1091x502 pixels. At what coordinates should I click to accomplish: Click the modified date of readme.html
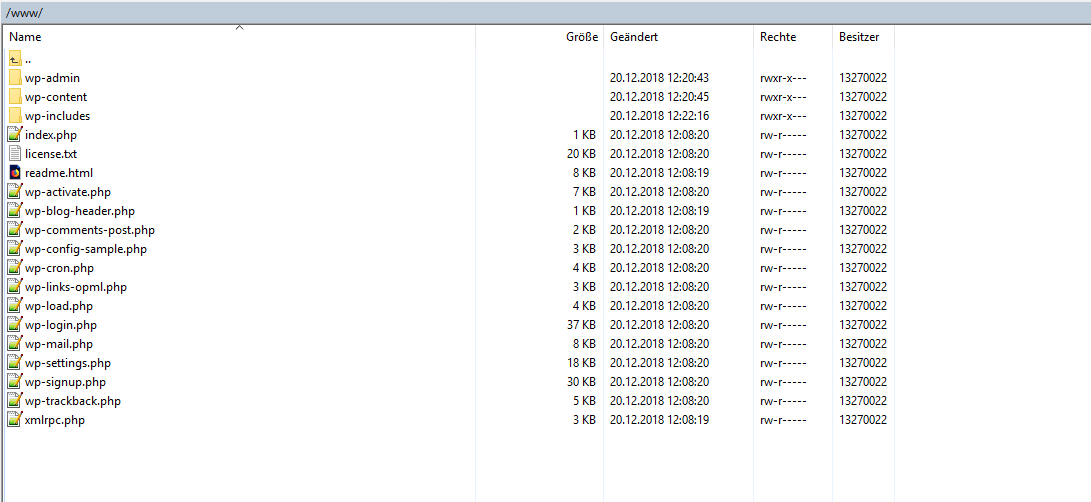(x=660, y=173)
